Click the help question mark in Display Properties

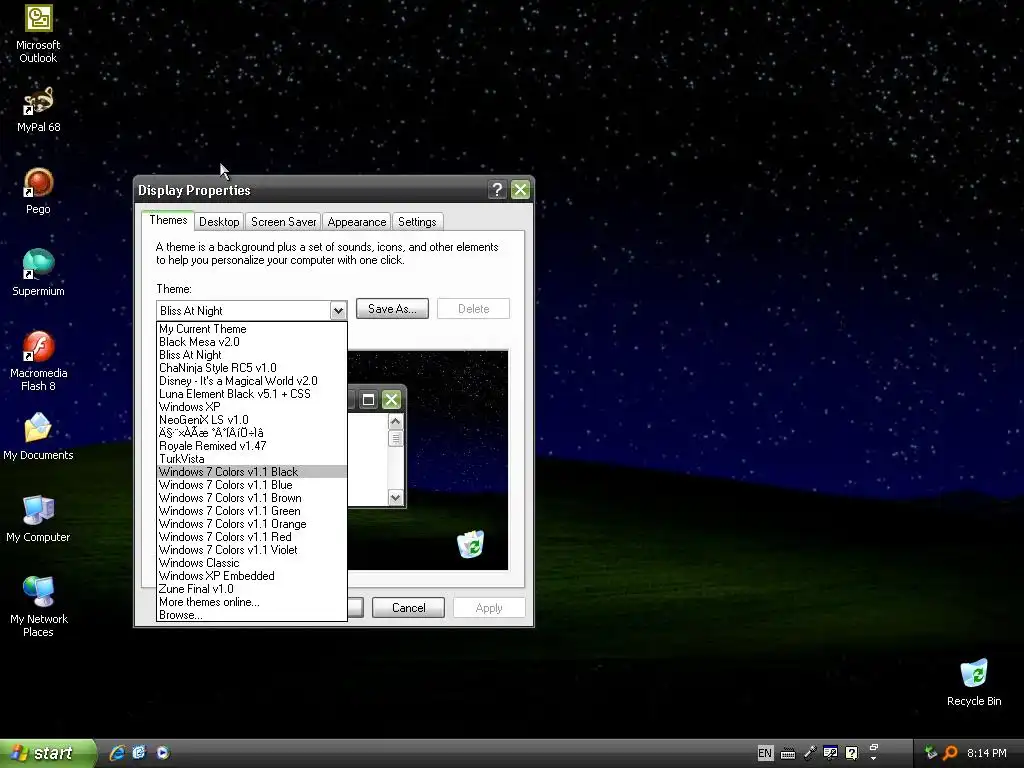pyautogui.click(x=497, y=189)
